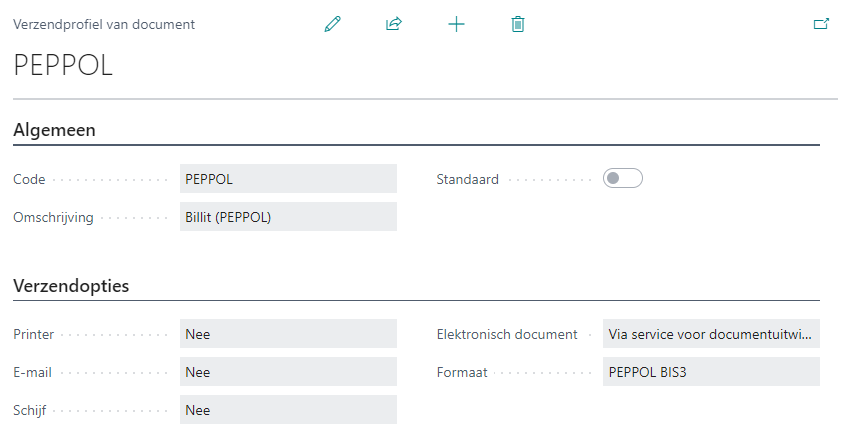Image resolution: width=844 pixels, height=438 pixels.
Task: Click the plus icon for new profile
Action: (456, 24)
